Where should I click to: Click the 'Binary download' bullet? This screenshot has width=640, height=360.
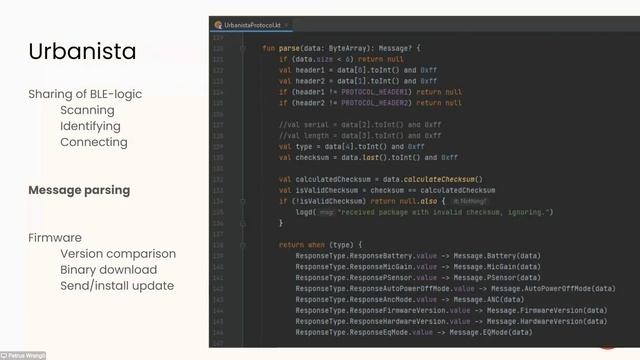coord(109,270)
